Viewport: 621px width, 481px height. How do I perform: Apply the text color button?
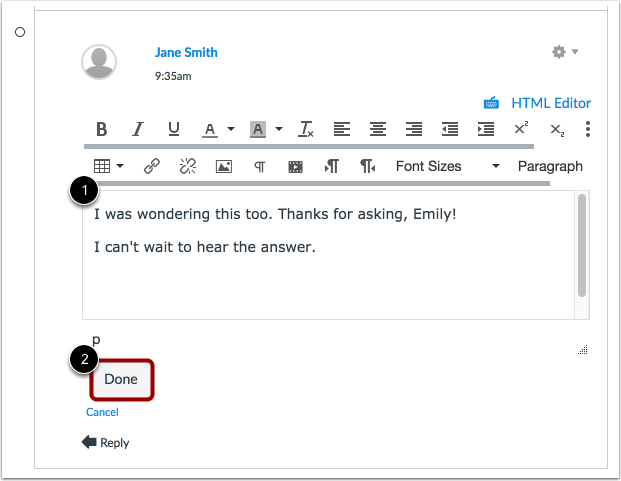(x=210, y=129)
